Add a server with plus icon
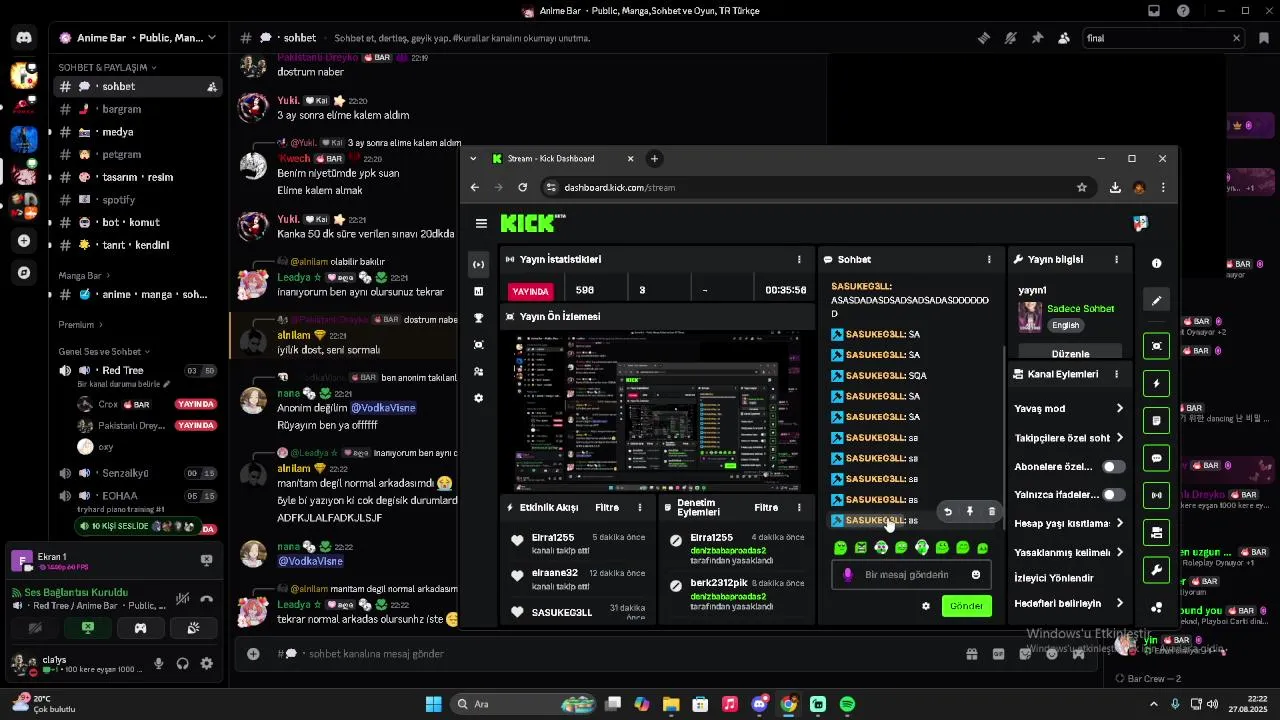The width and height of the screenshot is (1280, 720). pos(24,240)
